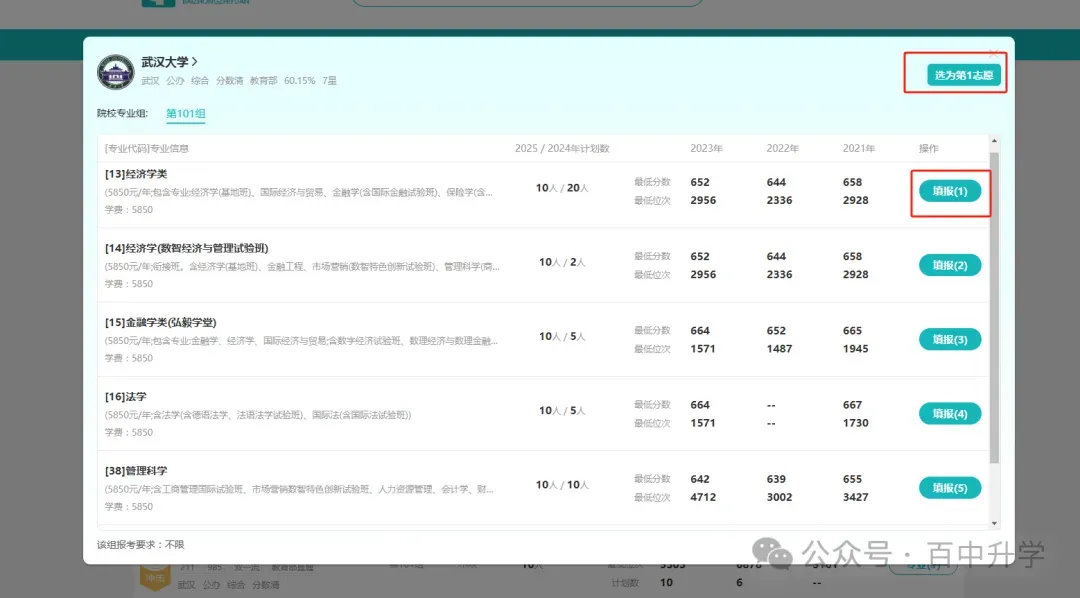
Task: Click the 2023 rank 4712 for 管理科学
Action: [x=703, y=497]
